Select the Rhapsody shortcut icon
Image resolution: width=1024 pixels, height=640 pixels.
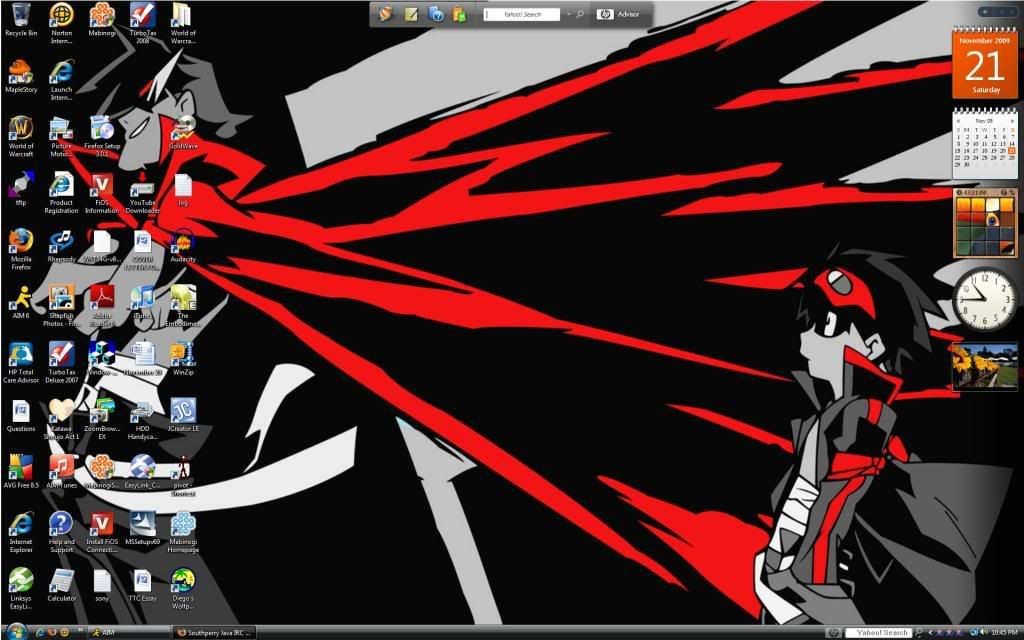[x=61, y=246]
